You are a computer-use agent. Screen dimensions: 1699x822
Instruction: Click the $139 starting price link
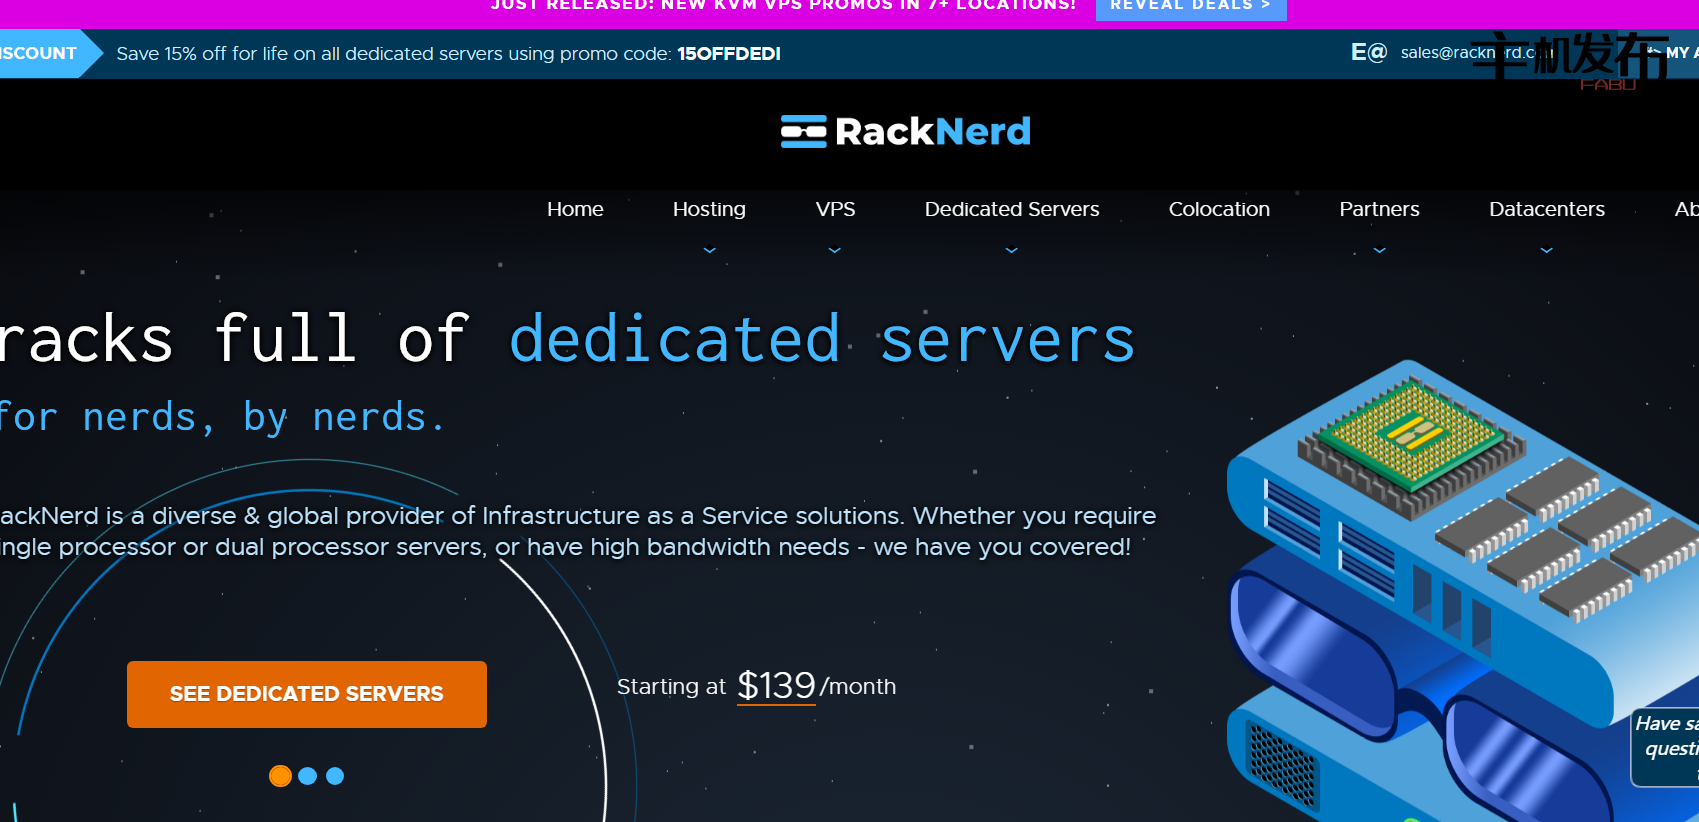tap(776, 686)
